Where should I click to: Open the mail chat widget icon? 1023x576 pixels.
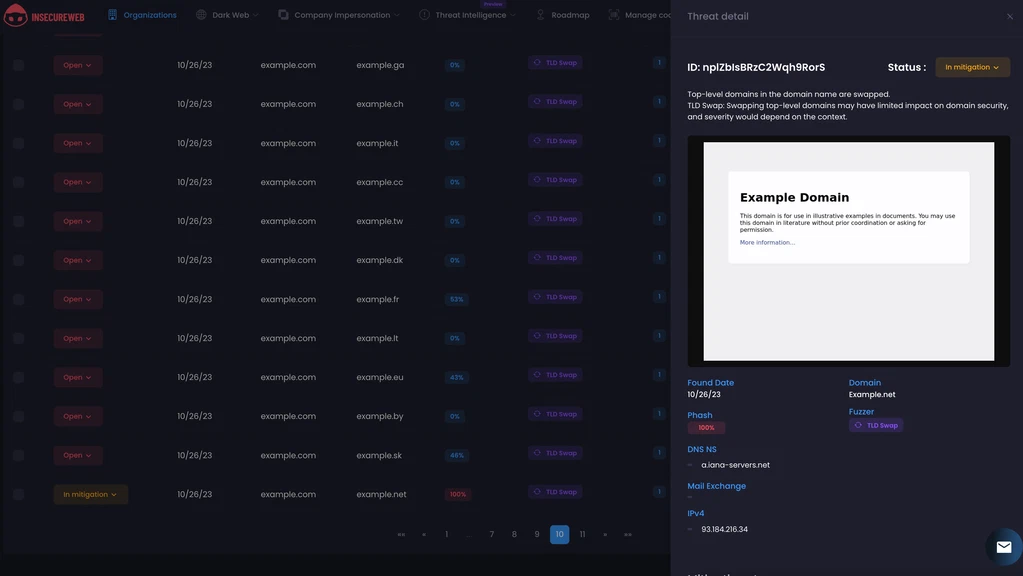(x=1003, y=547)
